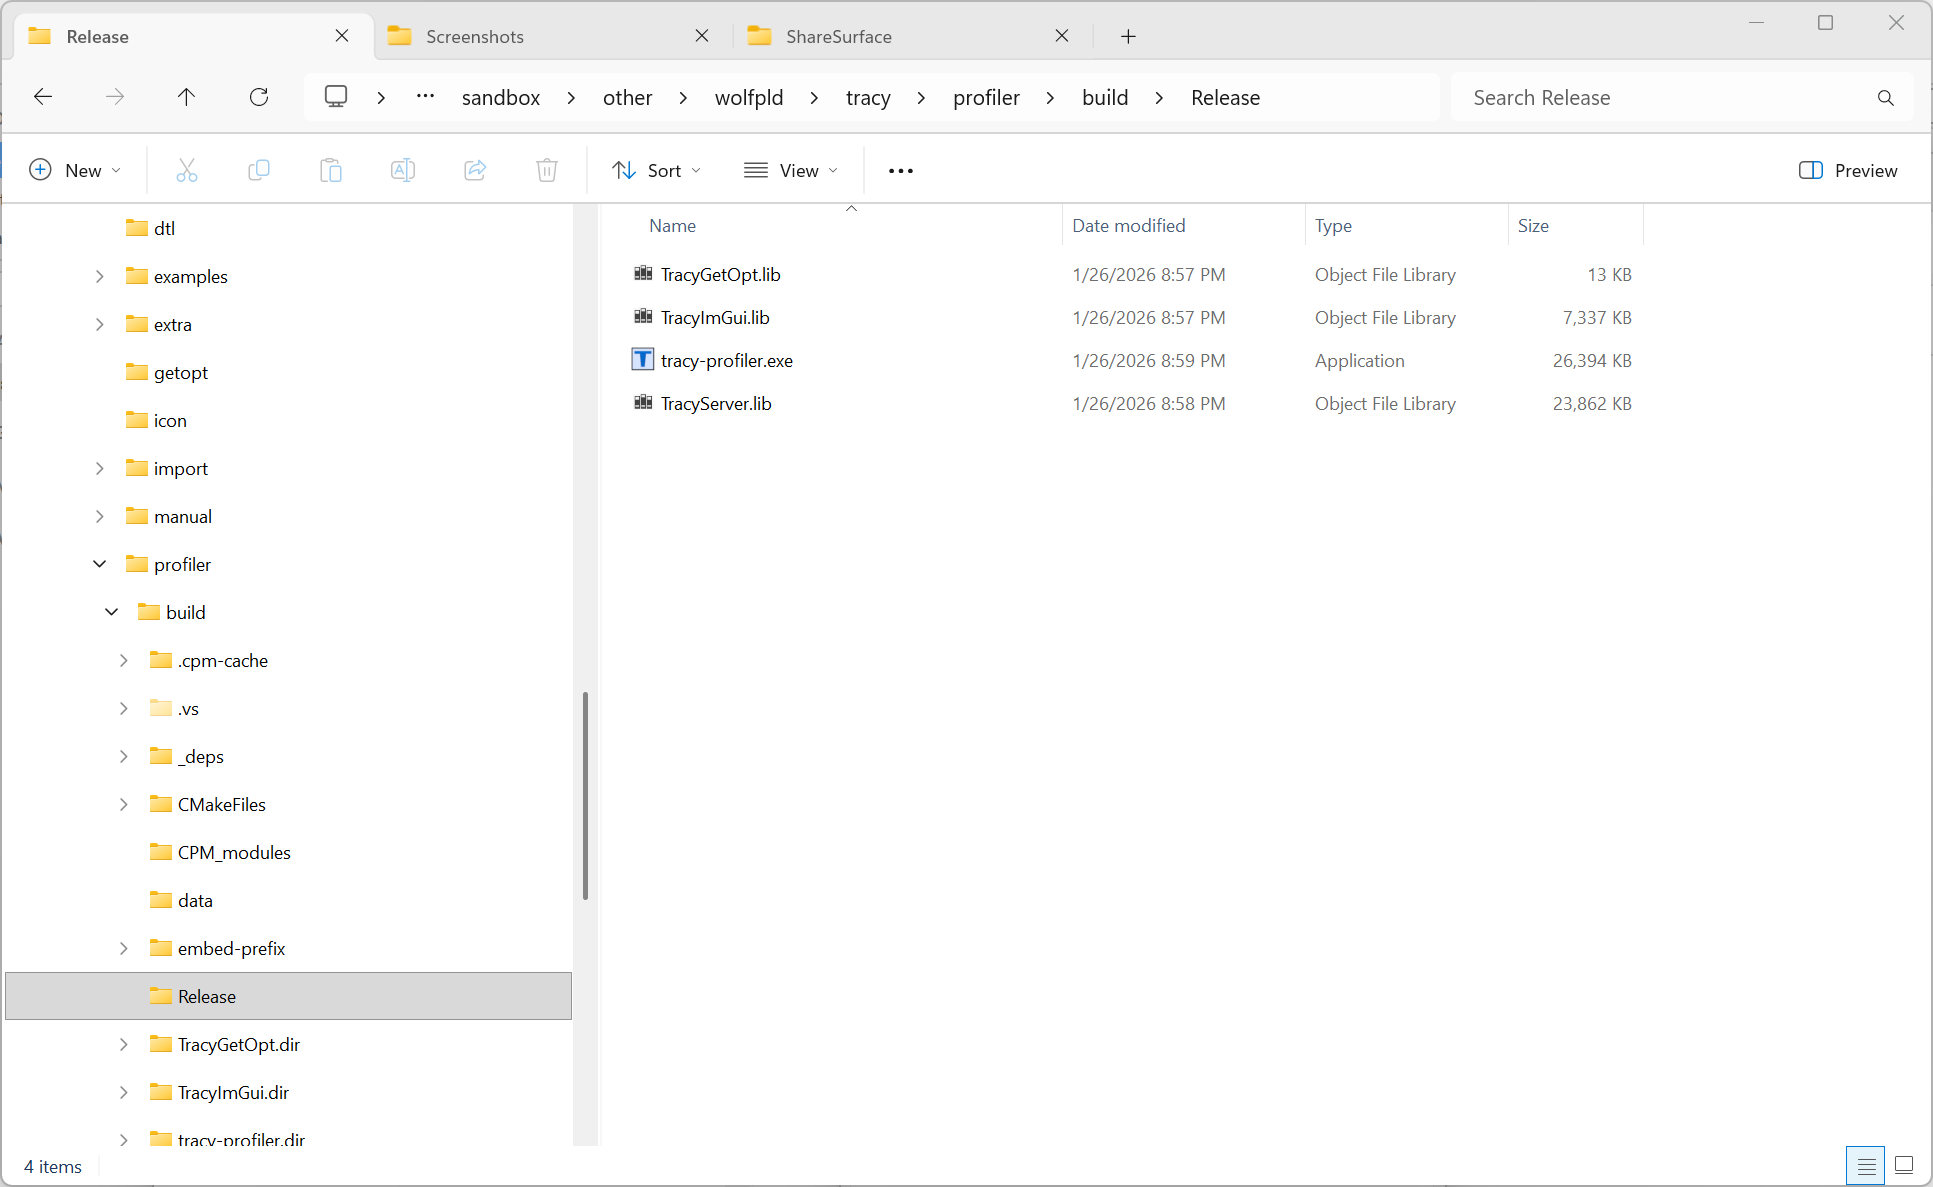Screen dimensions: 1933x1187
Task: Open the New item button
Action: [75, 170]
